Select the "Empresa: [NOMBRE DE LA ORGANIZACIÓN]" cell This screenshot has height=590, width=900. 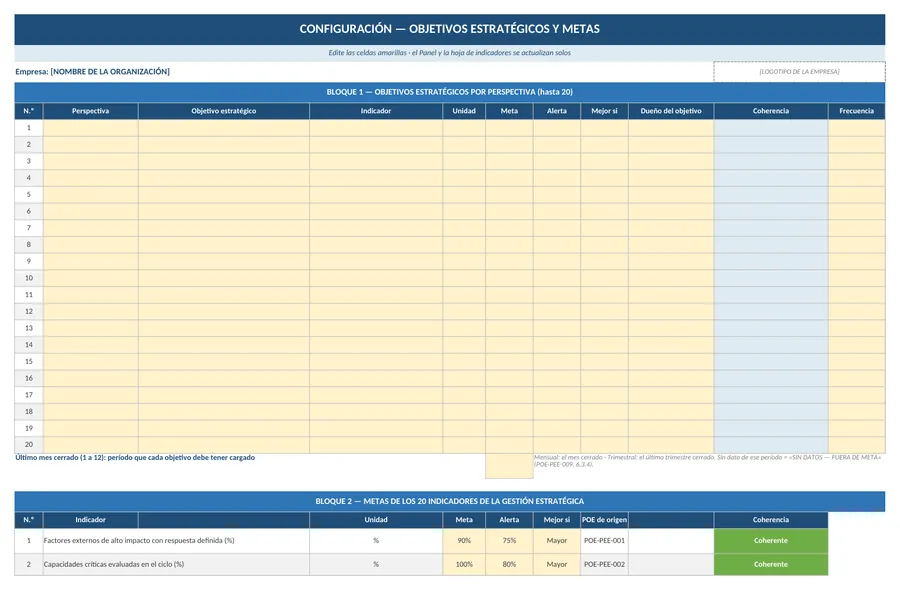tap(92, 72)
